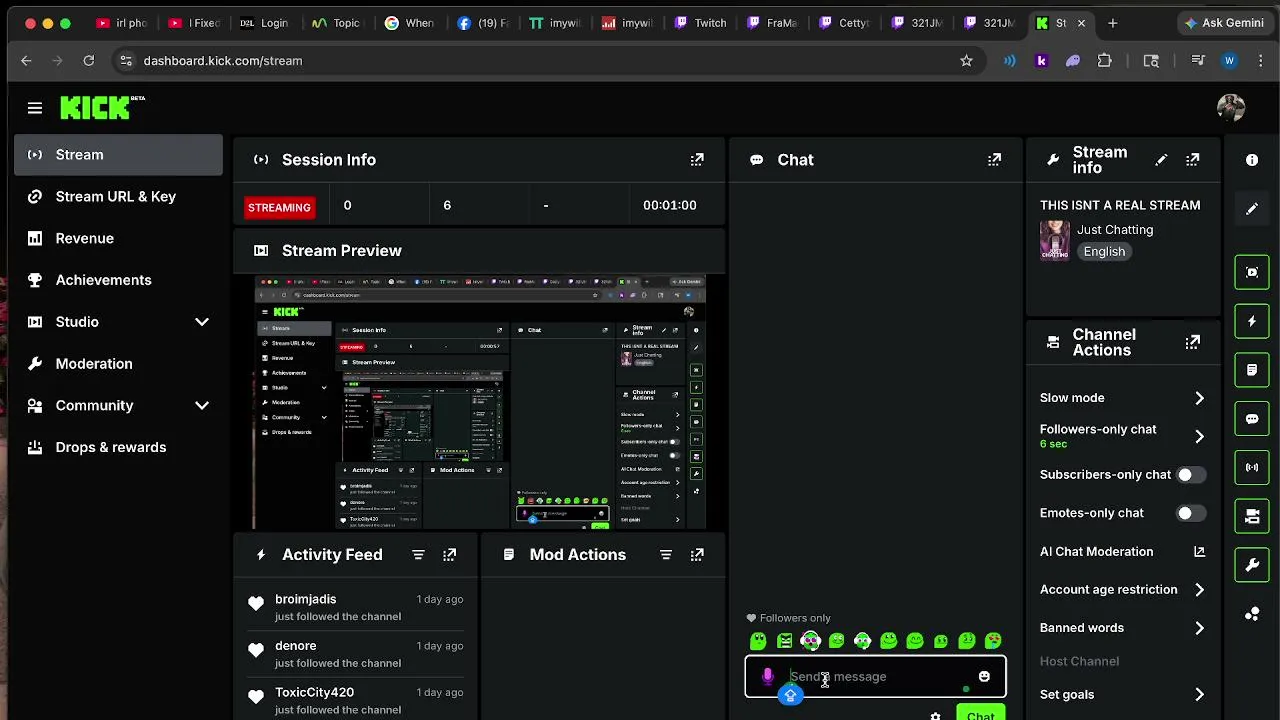Click the Ask Gemini button
1280x720 pixels.
1223,23
